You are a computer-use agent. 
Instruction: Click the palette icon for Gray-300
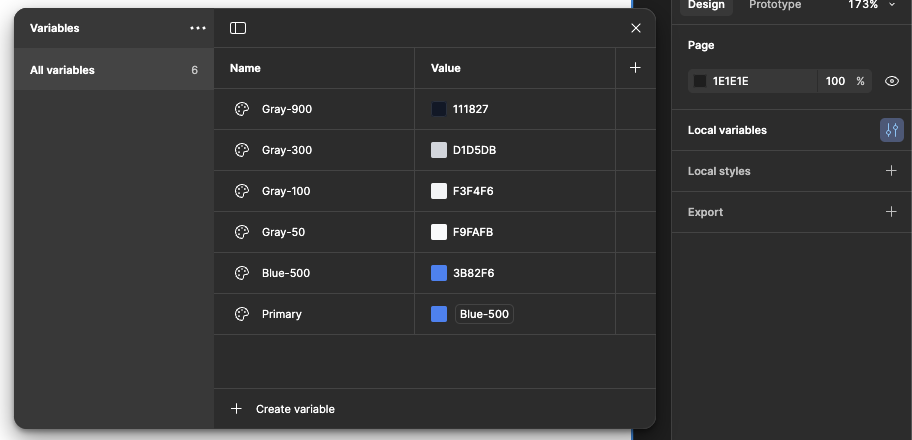coord(242,150)
